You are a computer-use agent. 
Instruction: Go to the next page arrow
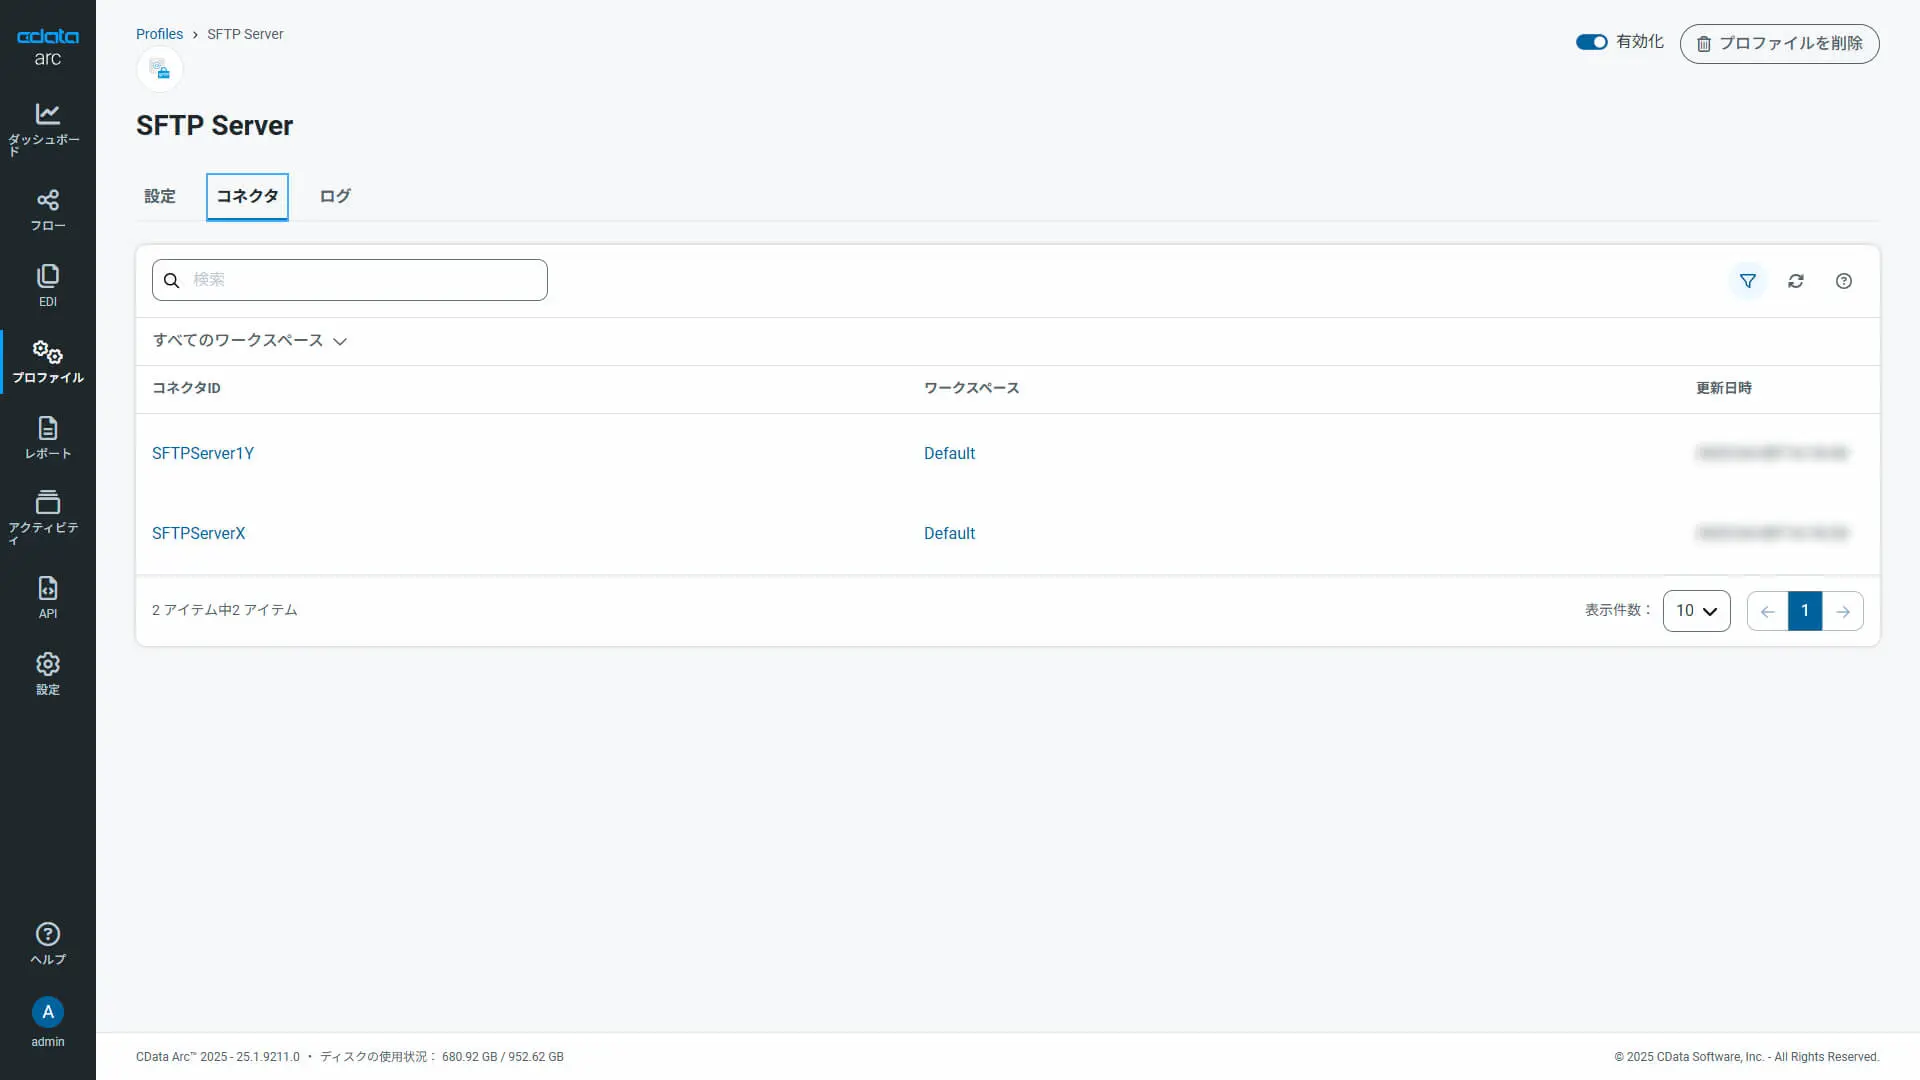[1842, 611]
